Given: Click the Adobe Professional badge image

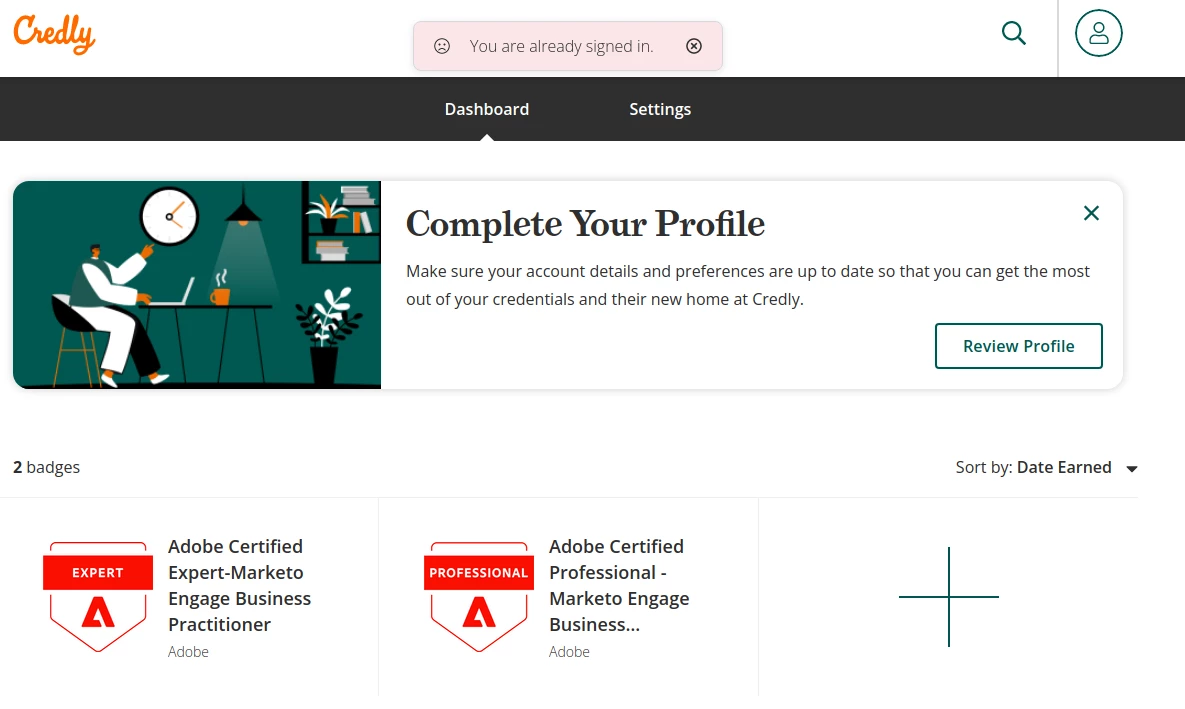Looking at the screenshot, I should [x=478, y=596].
